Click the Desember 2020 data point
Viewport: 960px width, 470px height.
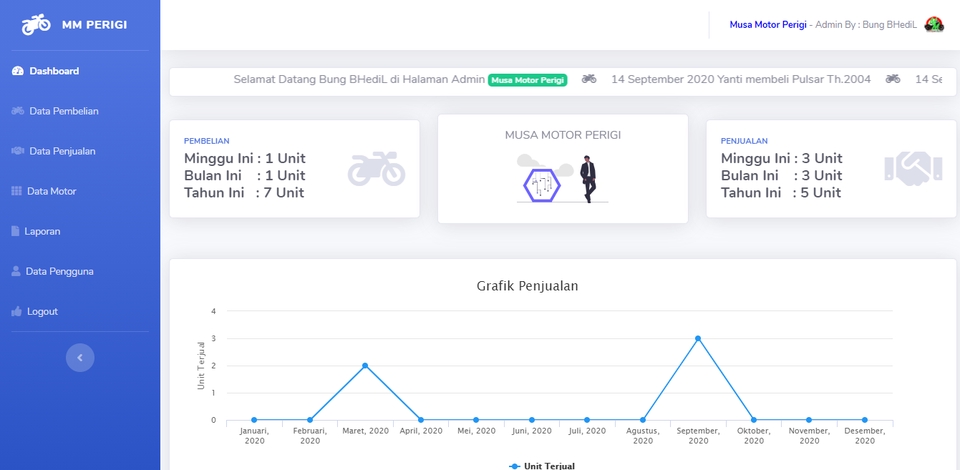click(x=864, y=420)
